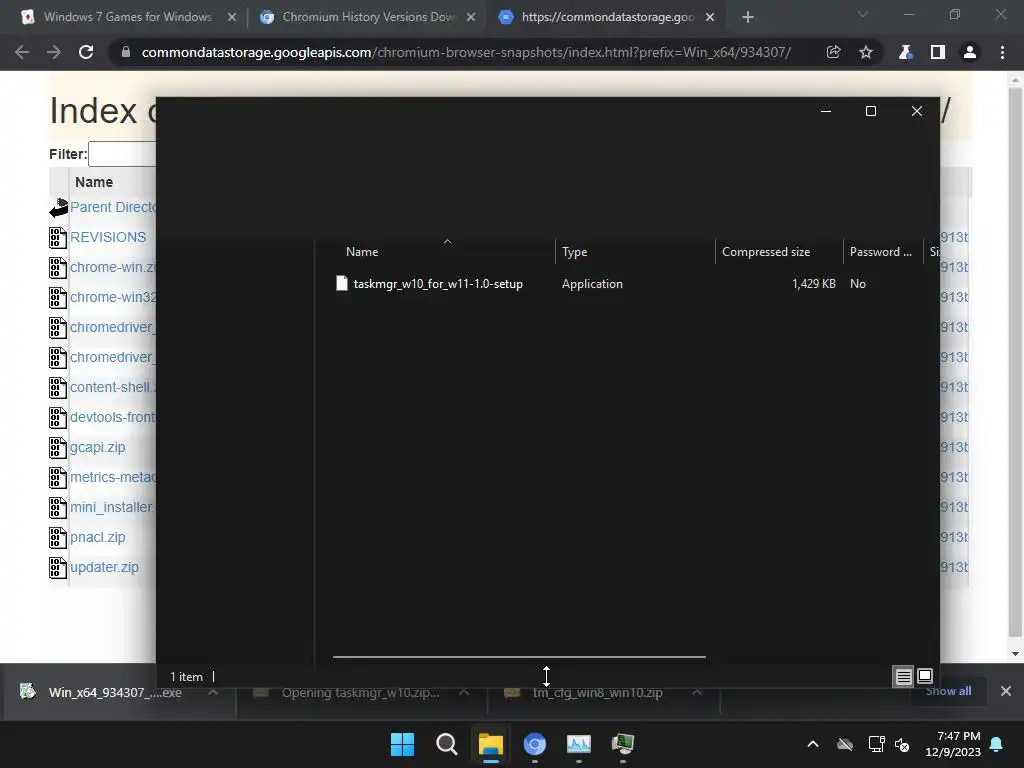
Task: Open the taskmgr_w10_for_w11-1.0-setup file
Action: click(438, 283)
